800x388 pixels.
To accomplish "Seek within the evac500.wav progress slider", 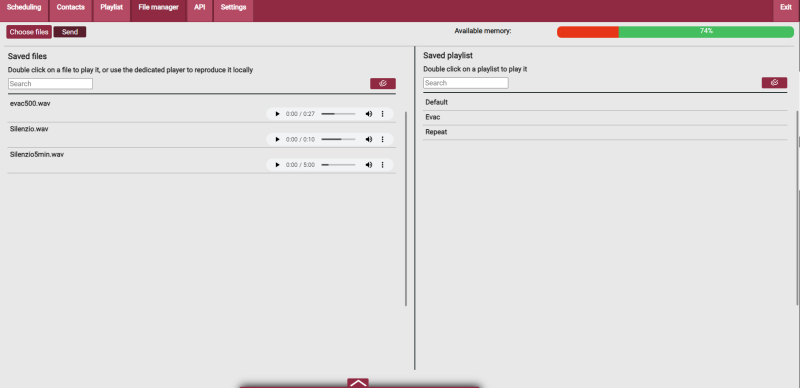I will [338, 114].
